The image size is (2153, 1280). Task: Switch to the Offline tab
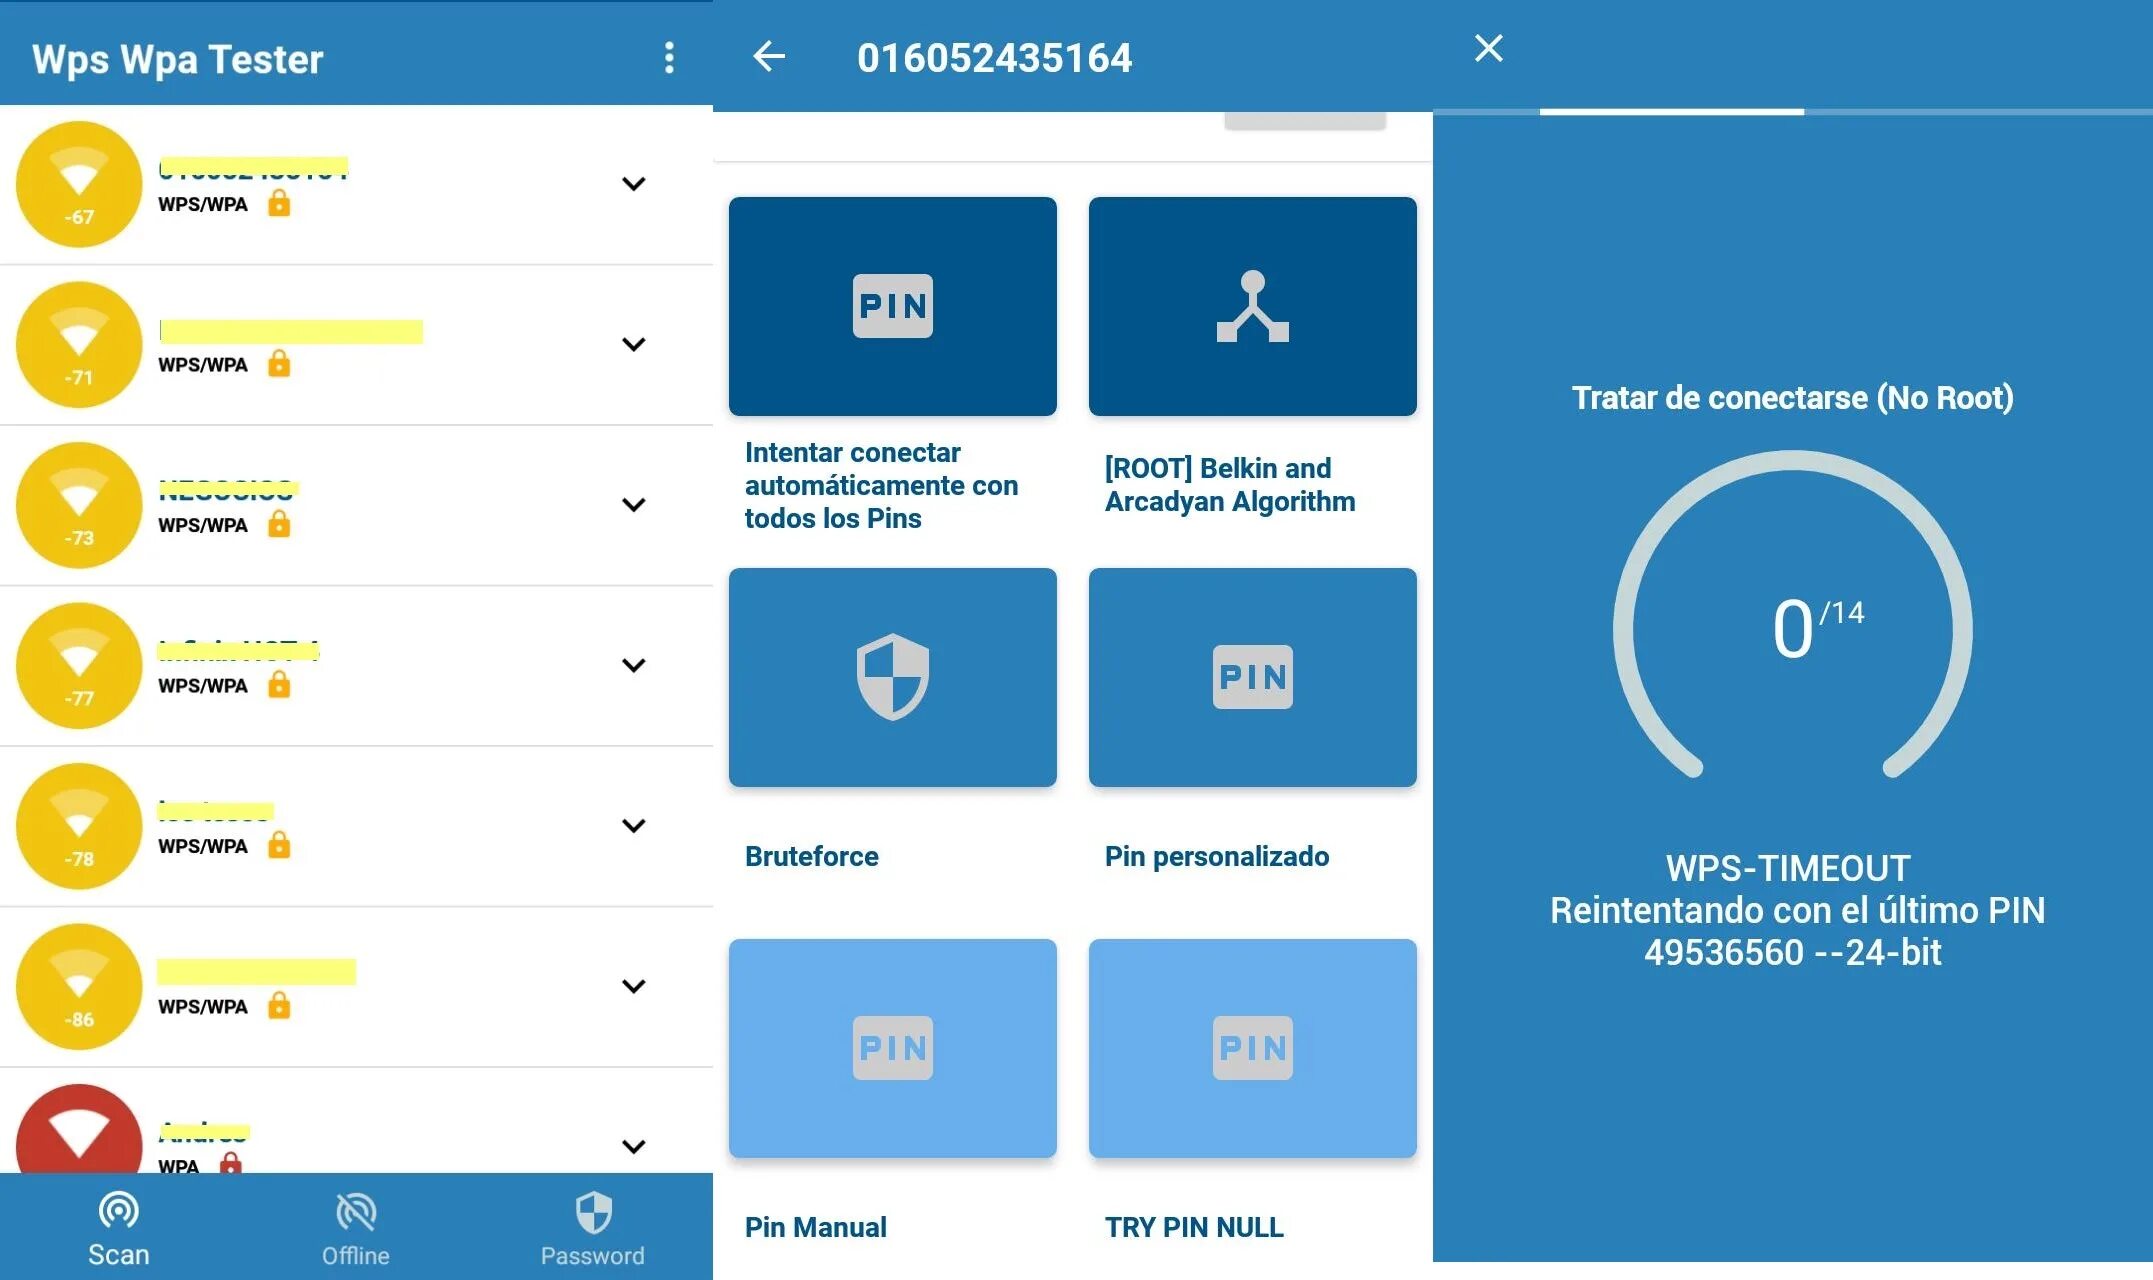[x=355, y=1228]
